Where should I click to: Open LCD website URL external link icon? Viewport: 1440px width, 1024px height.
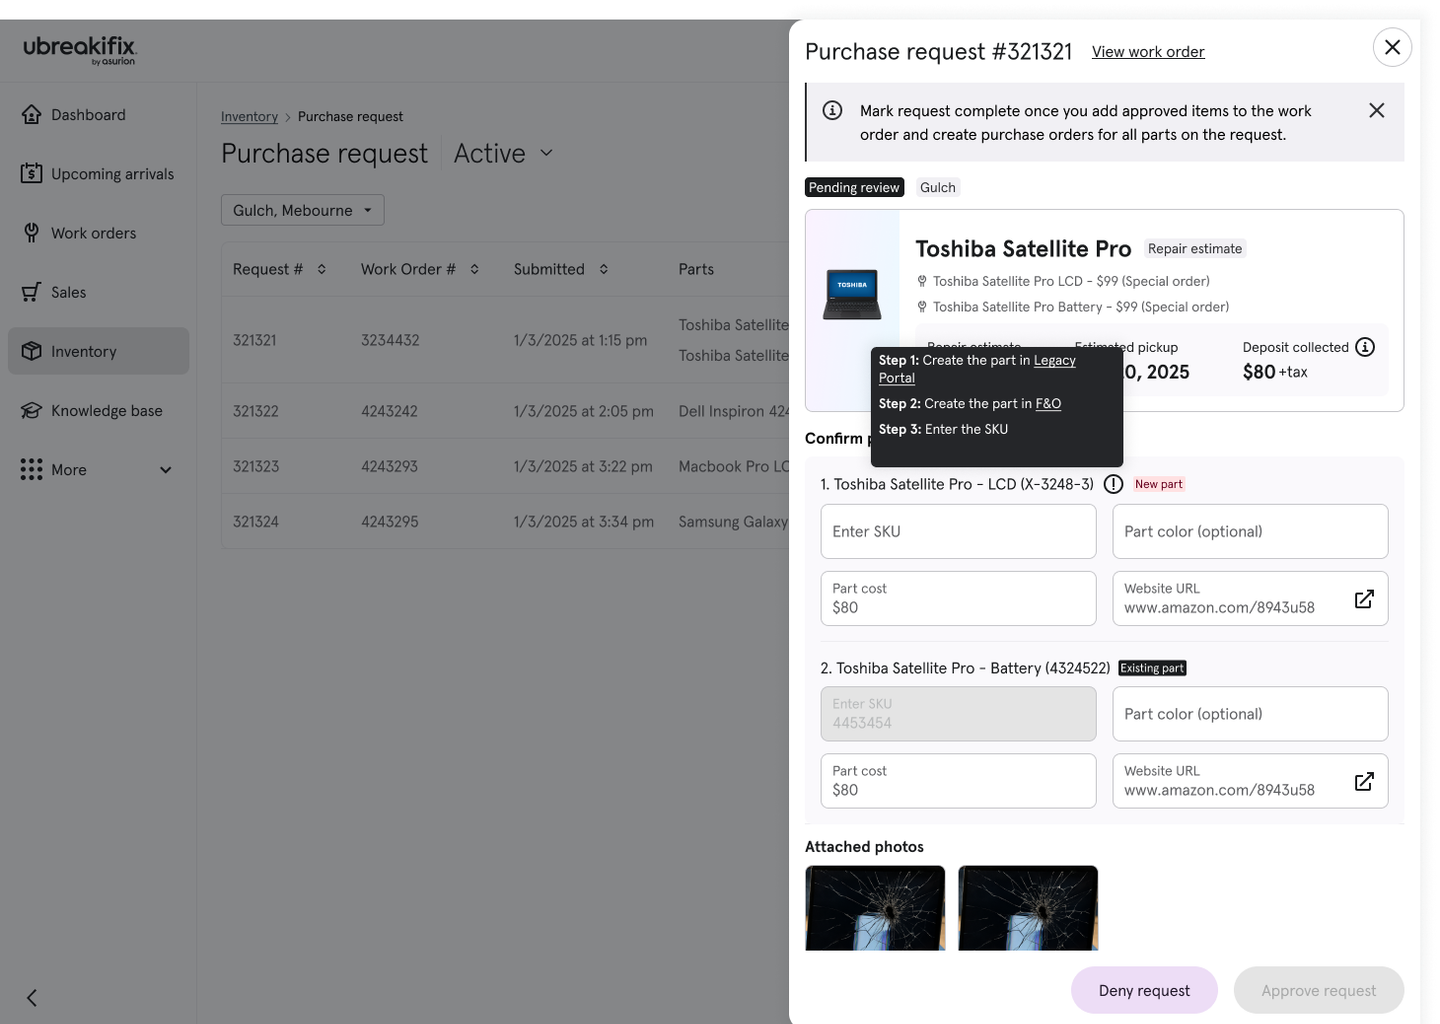tap(1364, 598)
